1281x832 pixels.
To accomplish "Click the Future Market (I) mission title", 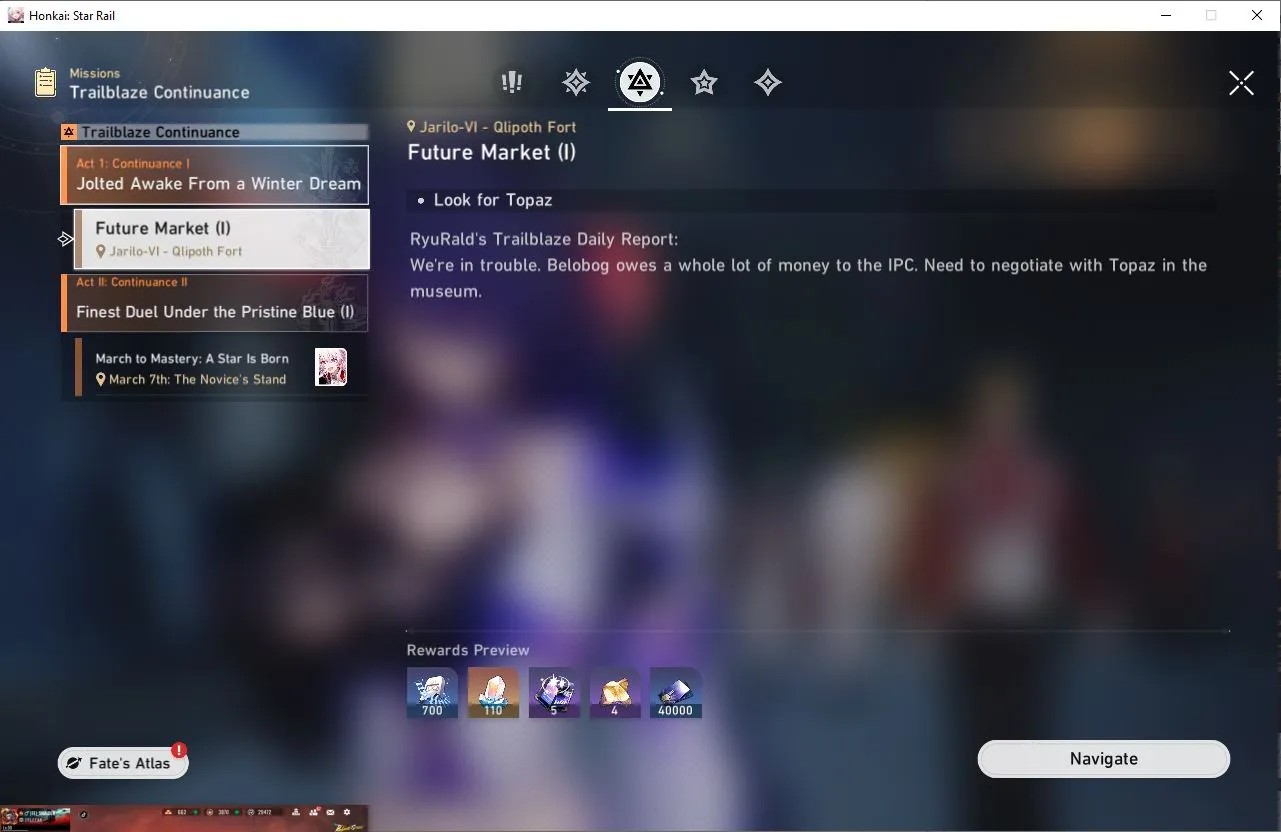I will click(492, 152).
